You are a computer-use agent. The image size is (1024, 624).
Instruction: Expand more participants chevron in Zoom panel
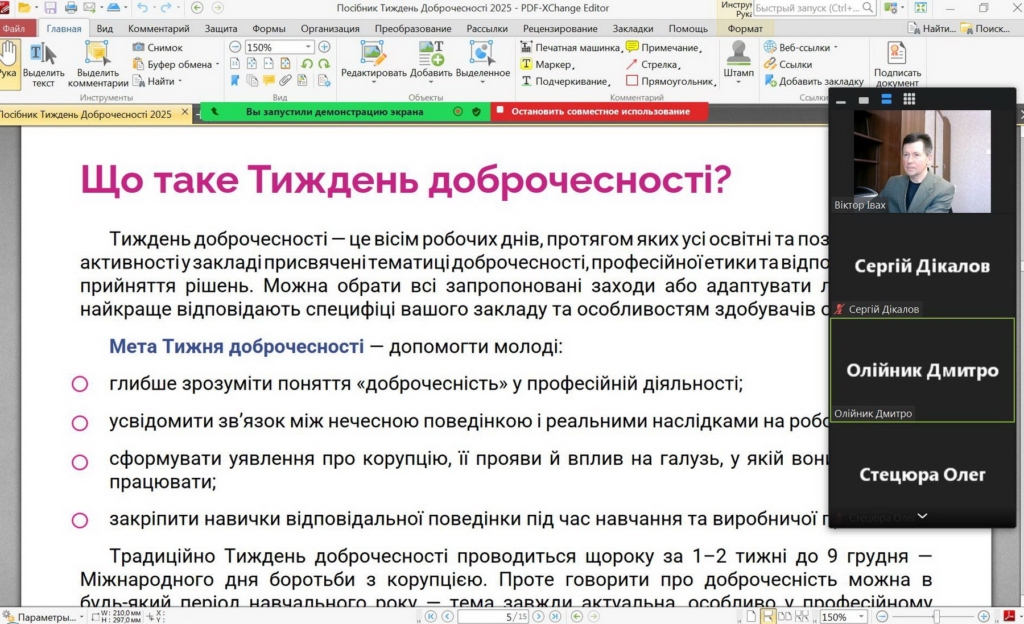pyautogui.click(x=922, y=516)
